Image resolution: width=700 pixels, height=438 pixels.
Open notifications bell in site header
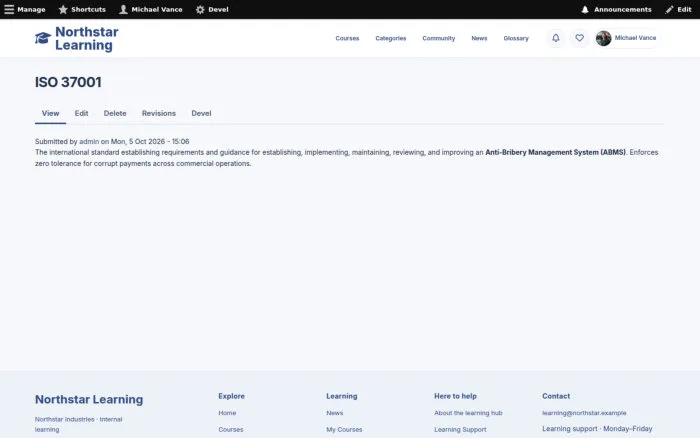(556, 38)
